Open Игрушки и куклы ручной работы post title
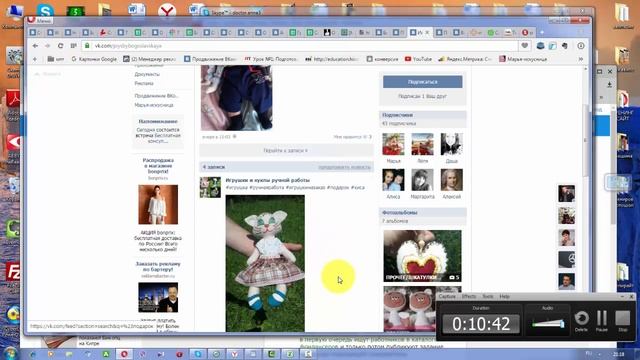The image size is (640, 360). coord(267,180)
